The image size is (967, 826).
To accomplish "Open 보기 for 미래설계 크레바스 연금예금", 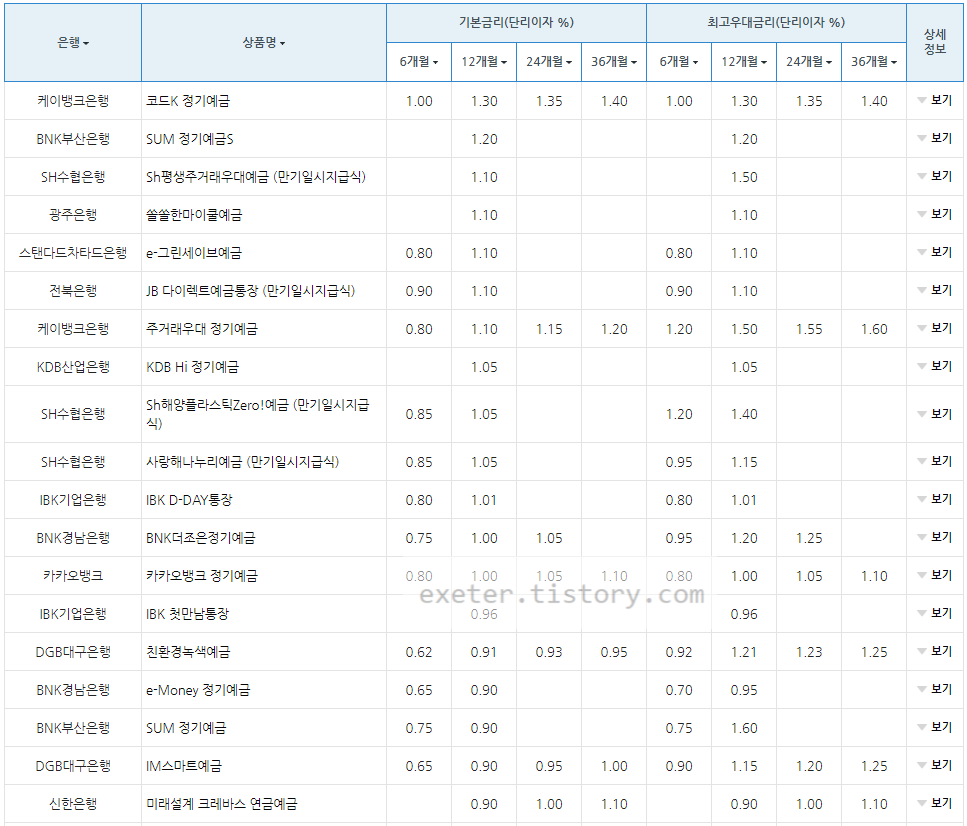I will (x=935, y=803).
